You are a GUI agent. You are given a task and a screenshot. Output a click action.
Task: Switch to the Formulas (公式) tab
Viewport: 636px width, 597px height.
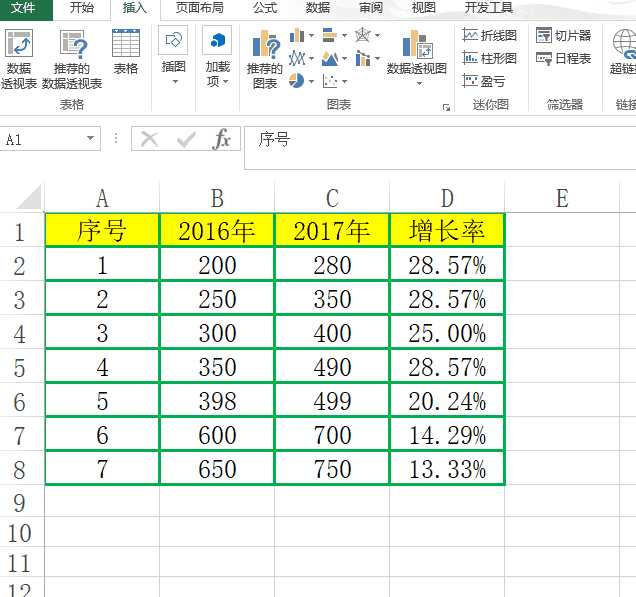(265, 8)
